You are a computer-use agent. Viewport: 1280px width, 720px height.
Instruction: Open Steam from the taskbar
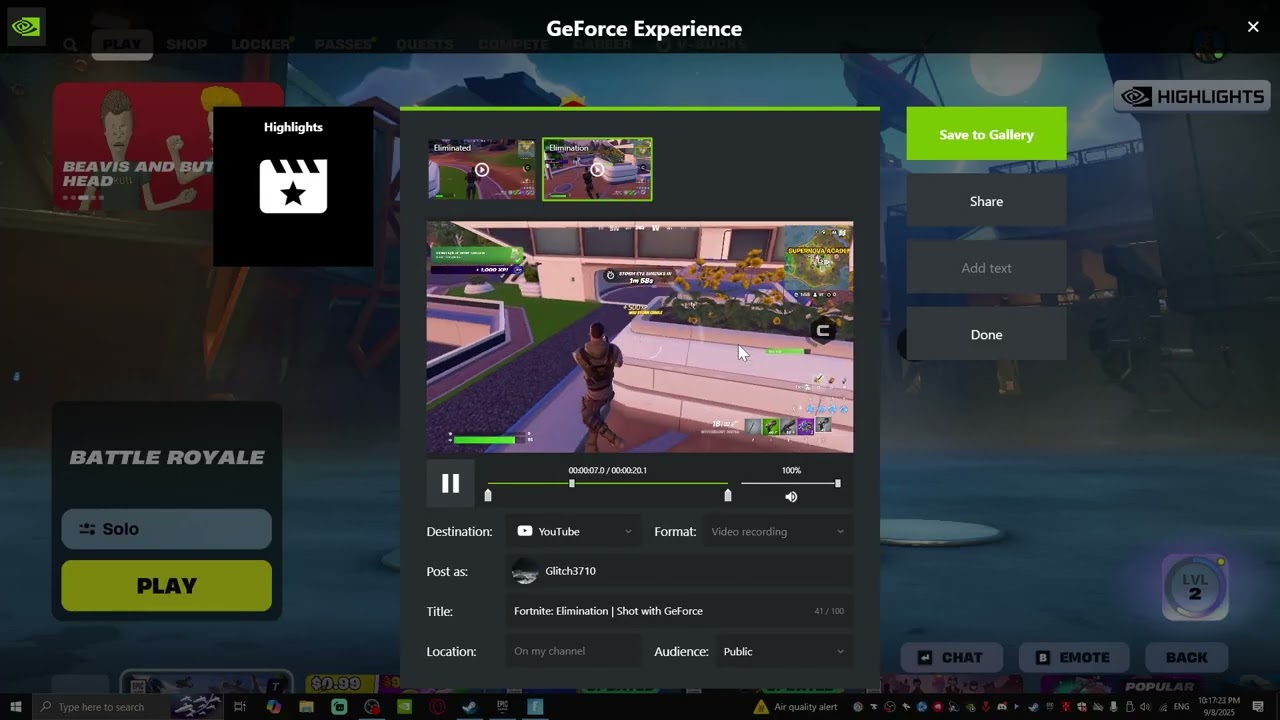(469, 707)
